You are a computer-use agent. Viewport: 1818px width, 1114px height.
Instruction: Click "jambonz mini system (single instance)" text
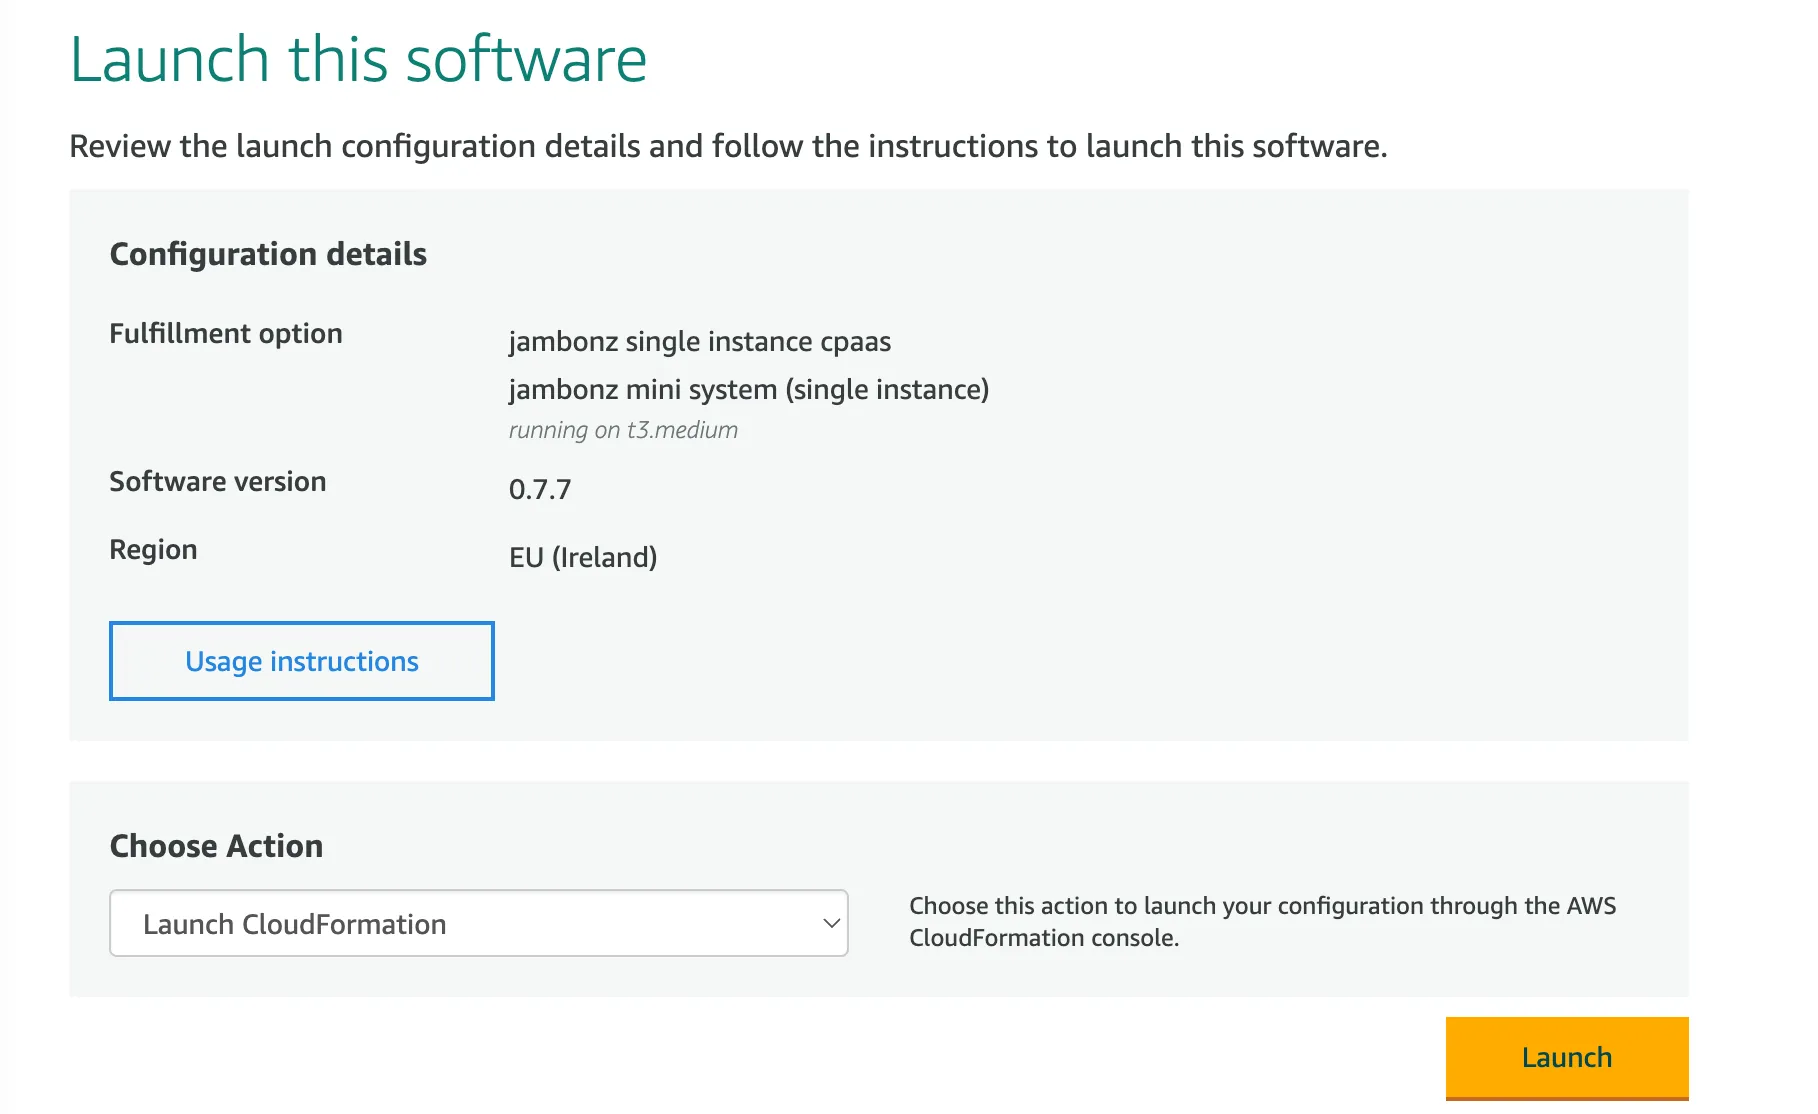tap(748, 389)
